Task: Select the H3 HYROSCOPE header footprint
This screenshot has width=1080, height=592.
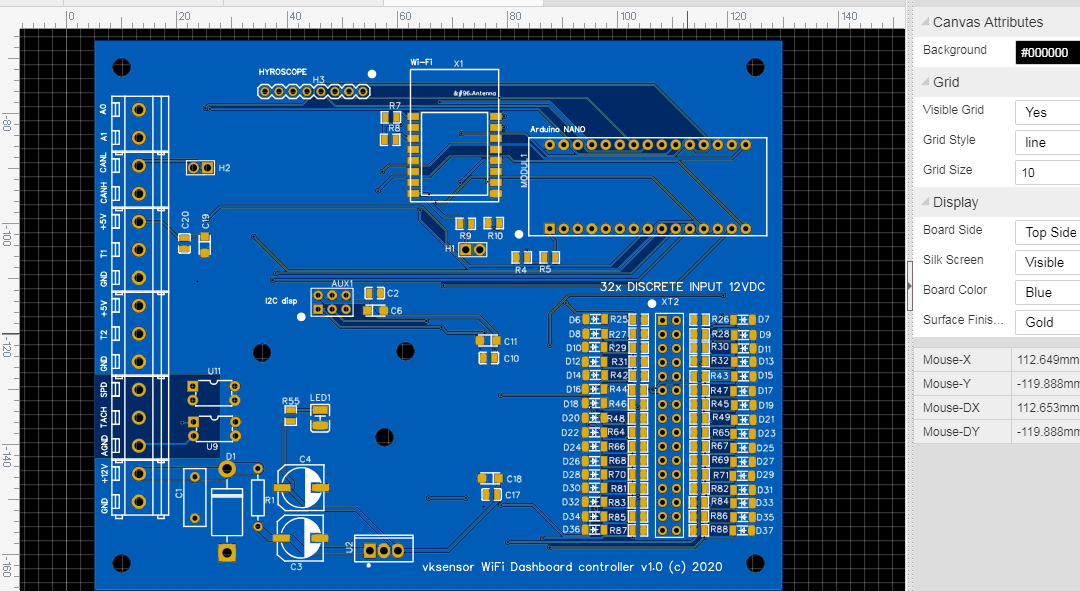Action: [312, 92]
